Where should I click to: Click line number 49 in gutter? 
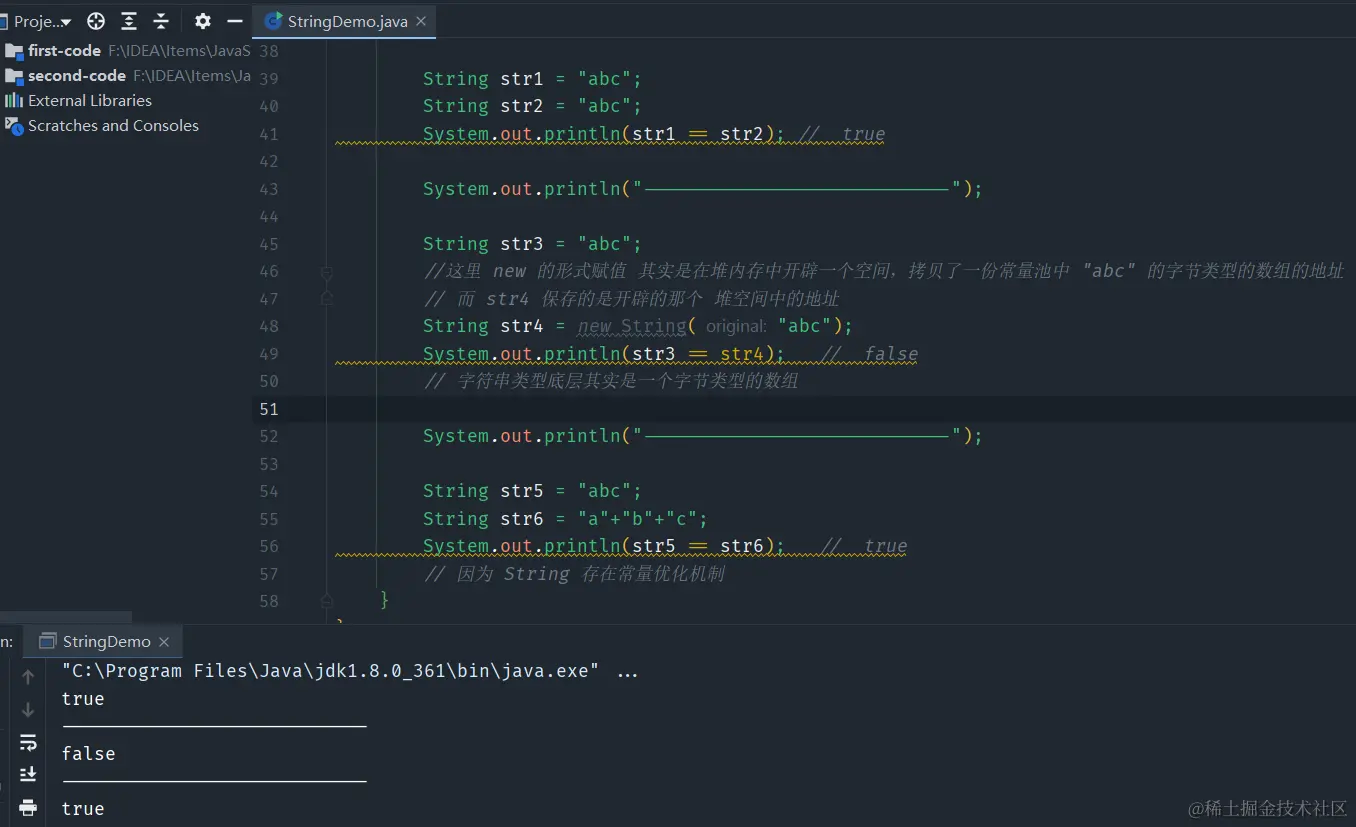(268, 354)
